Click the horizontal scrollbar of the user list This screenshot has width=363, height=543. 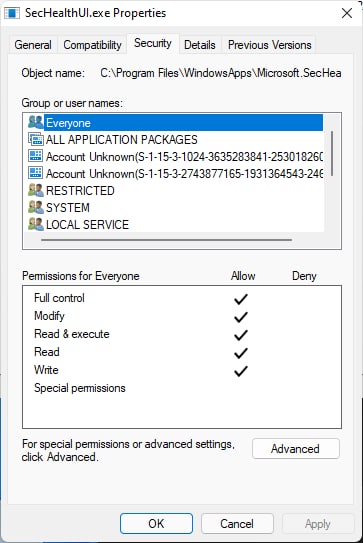pos(167,240)
